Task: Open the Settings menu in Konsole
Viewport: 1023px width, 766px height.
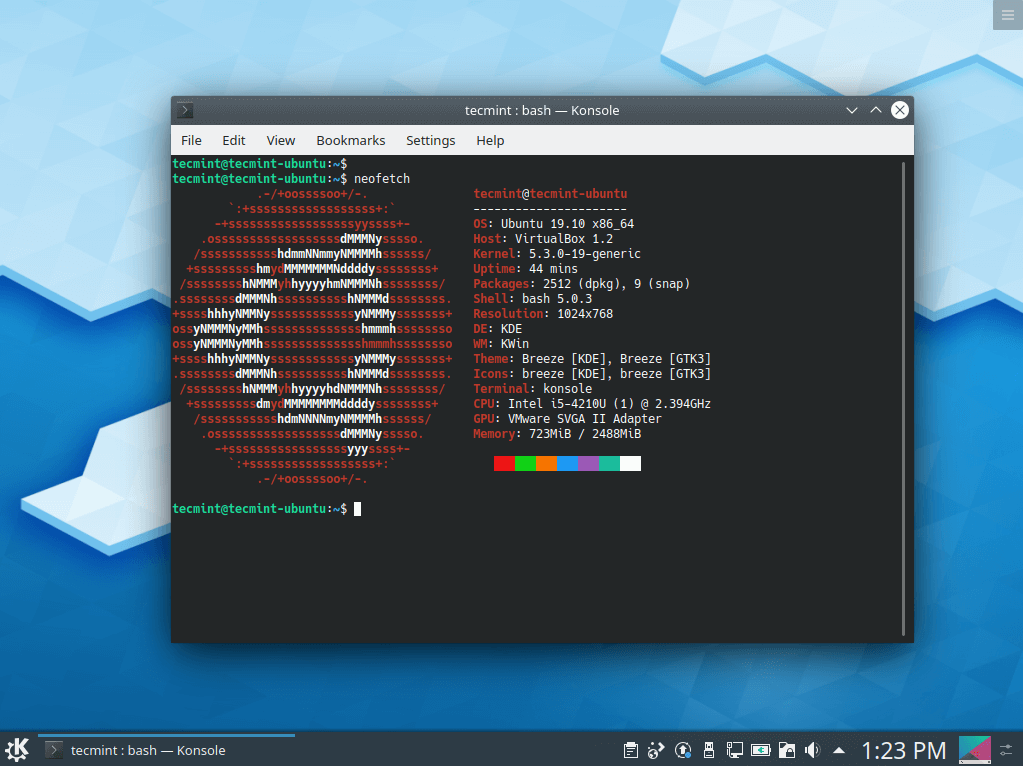Action: [430, 140]
